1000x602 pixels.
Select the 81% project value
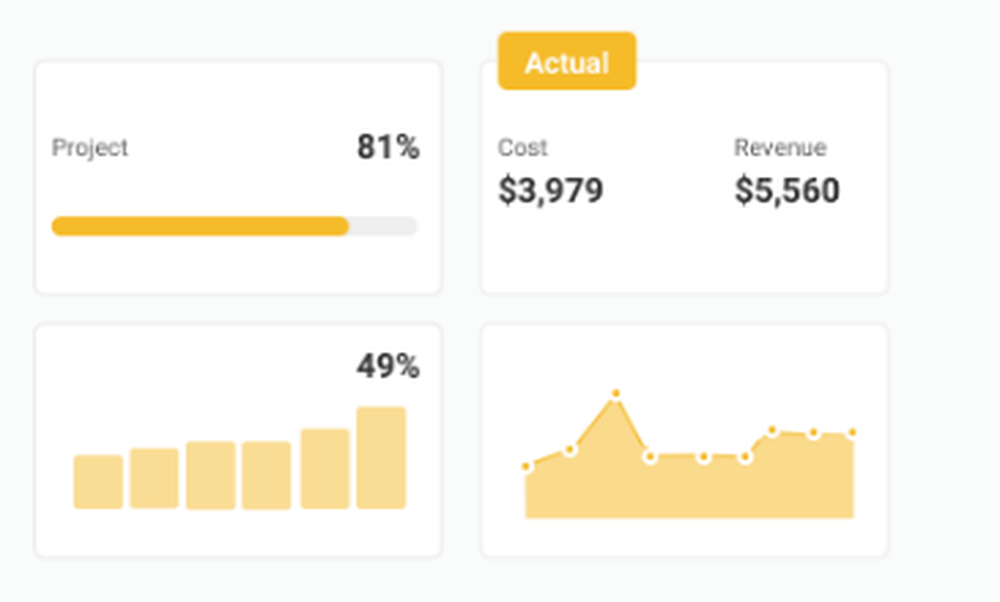coord(388,147)
